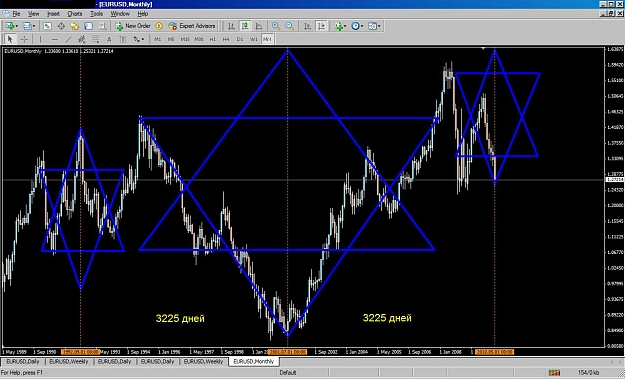Select the Equidistant Channel tool
625x379 pixels.
click(82, 39)
